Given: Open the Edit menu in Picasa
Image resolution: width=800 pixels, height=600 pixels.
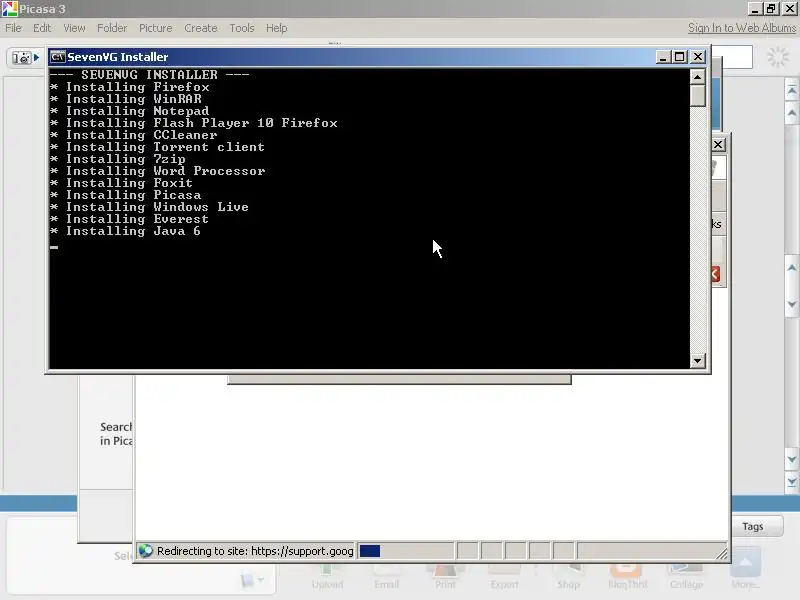Looking at the screenshot, I should [x=42, y=28].
